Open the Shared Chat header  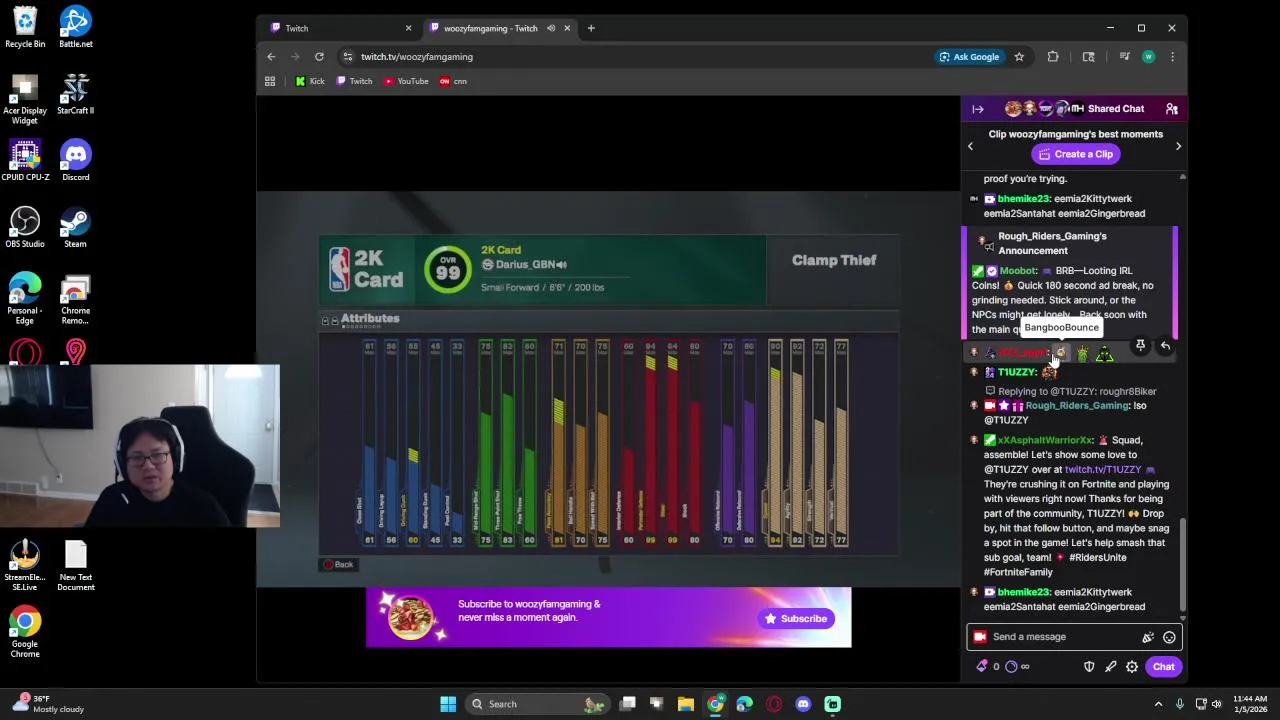[1075, 109]
